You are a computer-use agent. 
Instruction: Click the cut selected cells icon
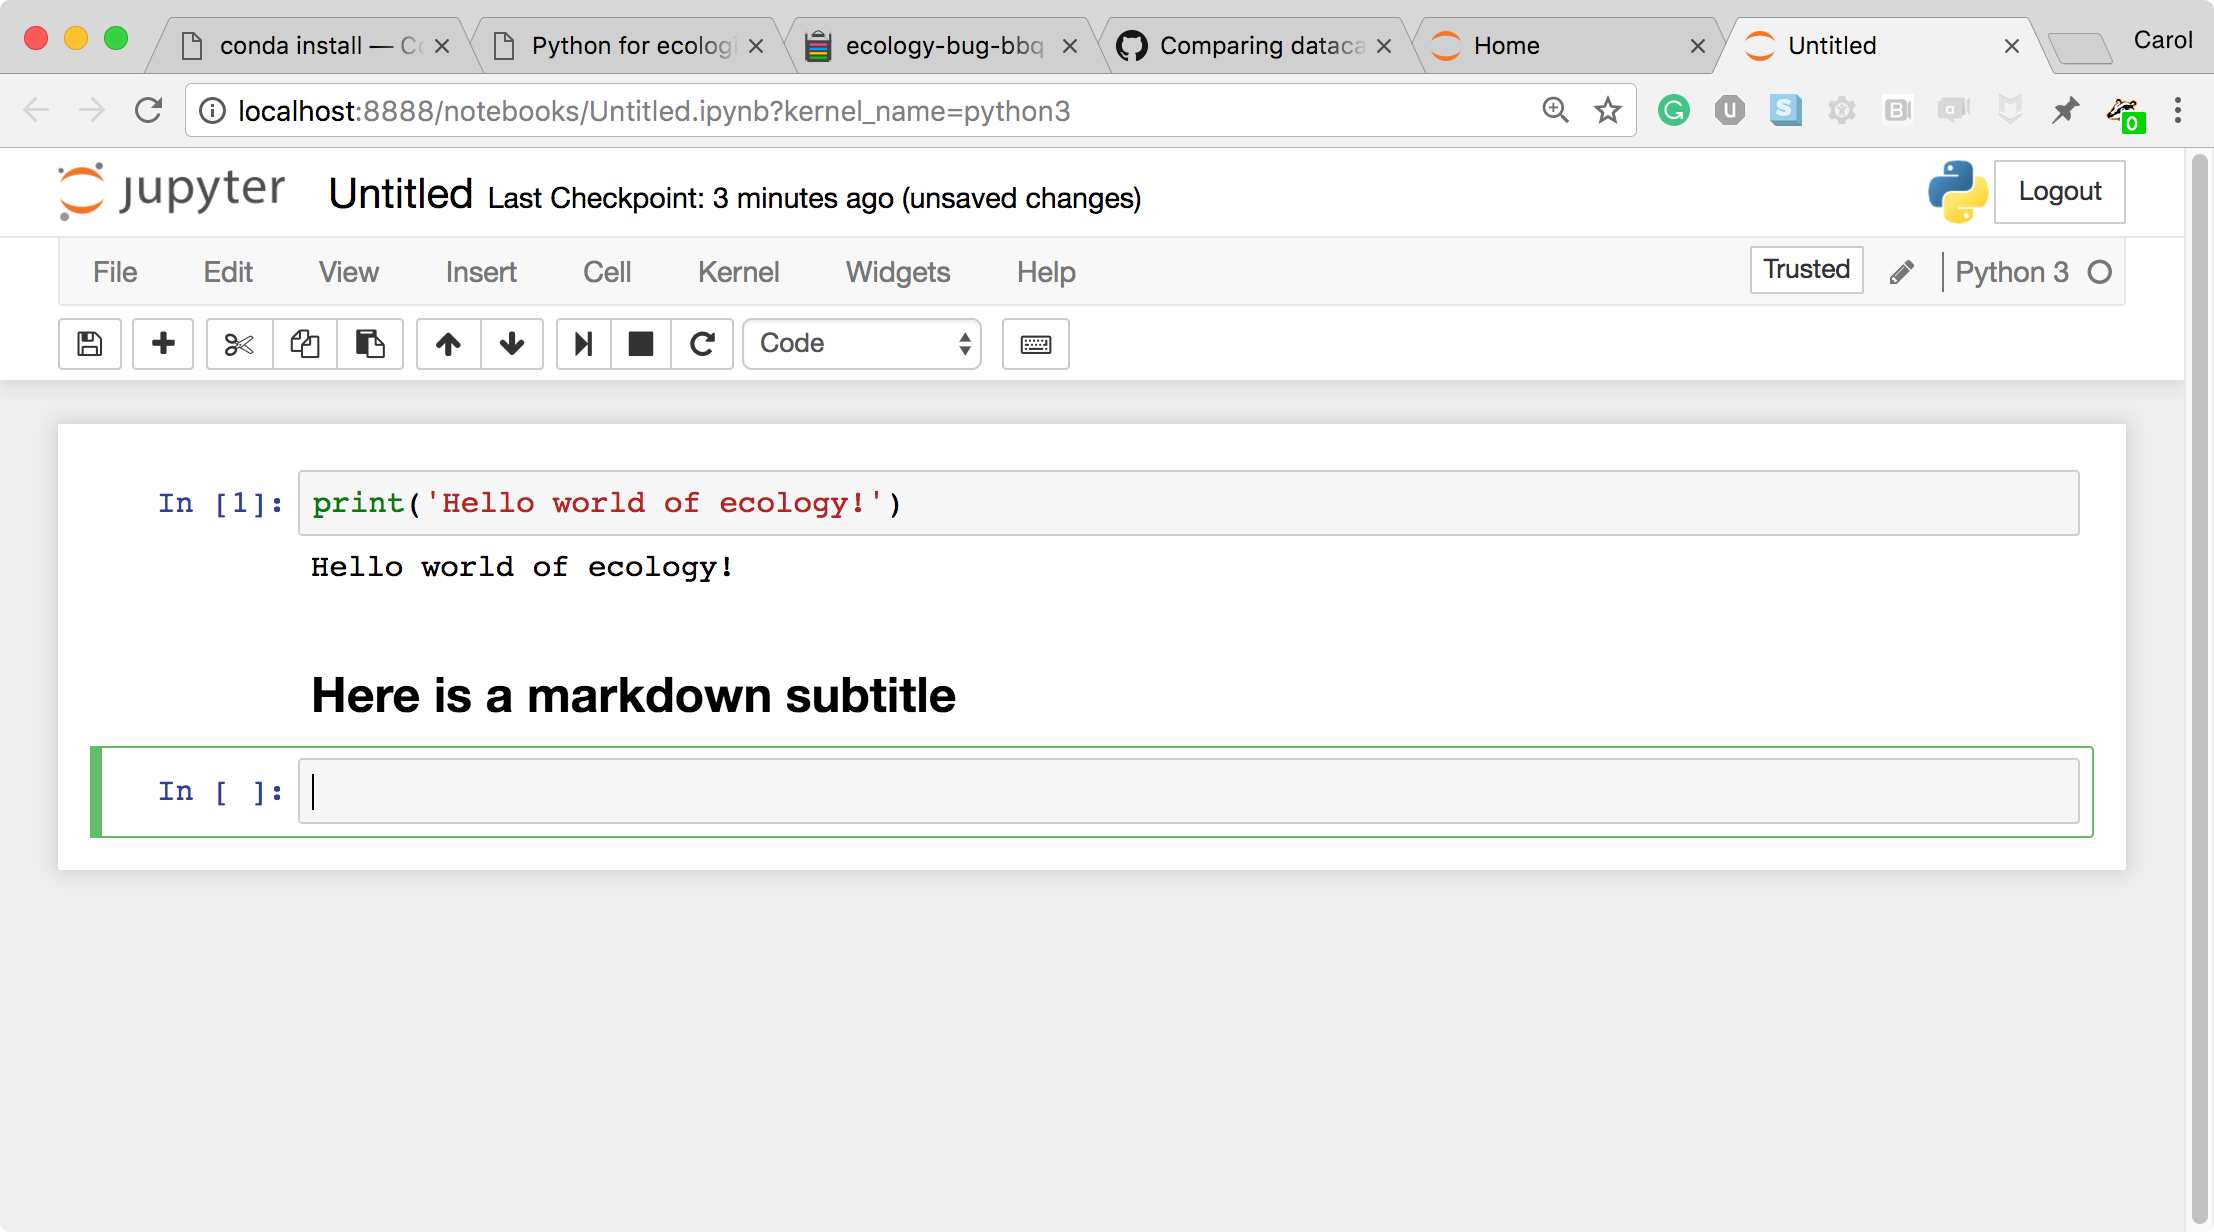tap(235, 341)
